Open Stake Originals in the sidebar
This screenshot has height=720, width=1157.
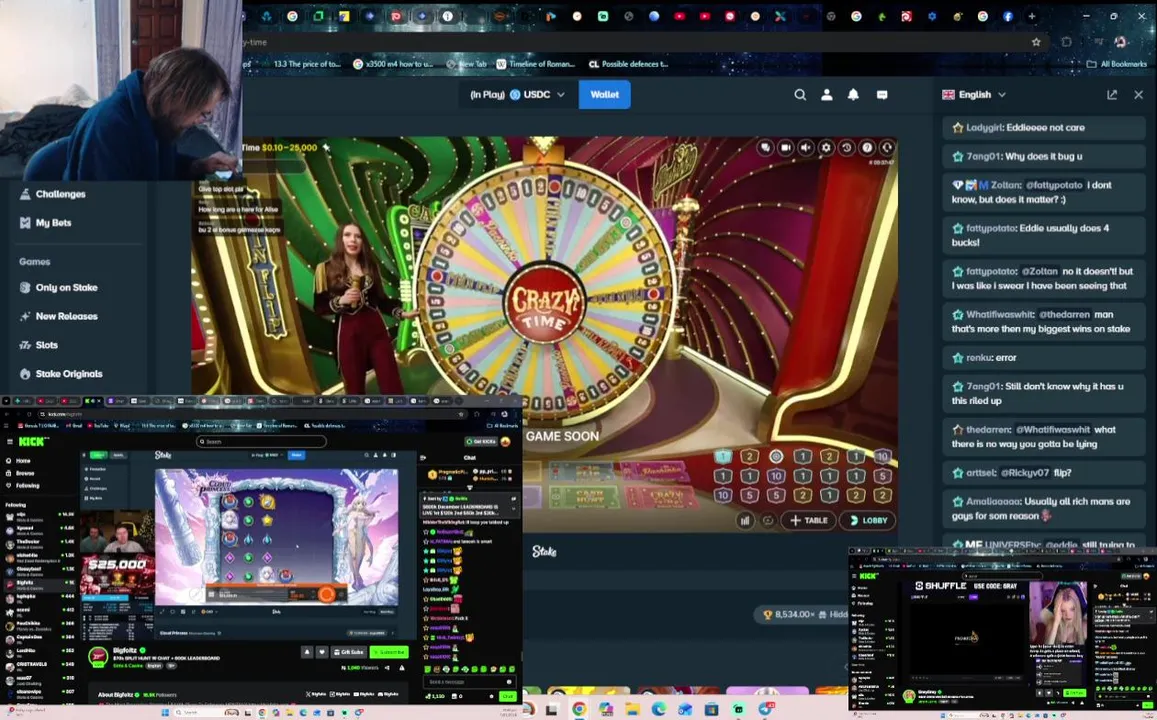click(61, 374)
